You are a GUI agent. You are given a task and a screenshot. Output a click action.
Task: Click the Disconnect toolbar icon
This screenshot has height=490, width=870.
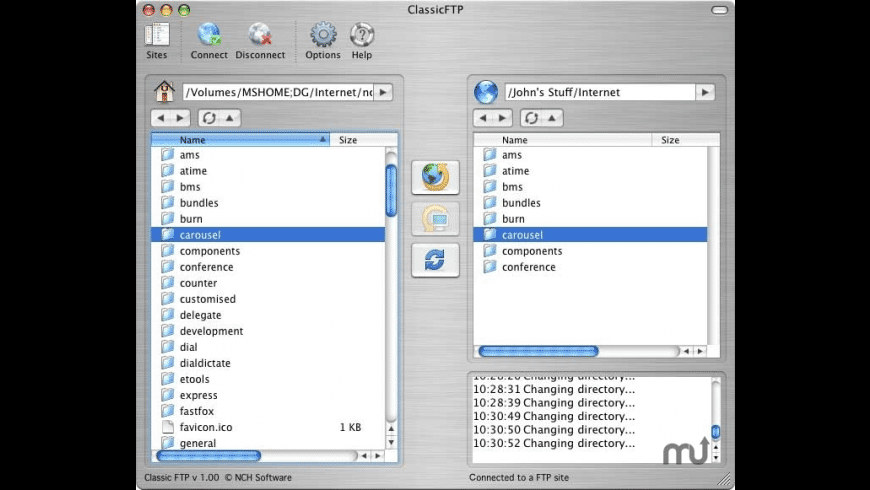[260, 41]
